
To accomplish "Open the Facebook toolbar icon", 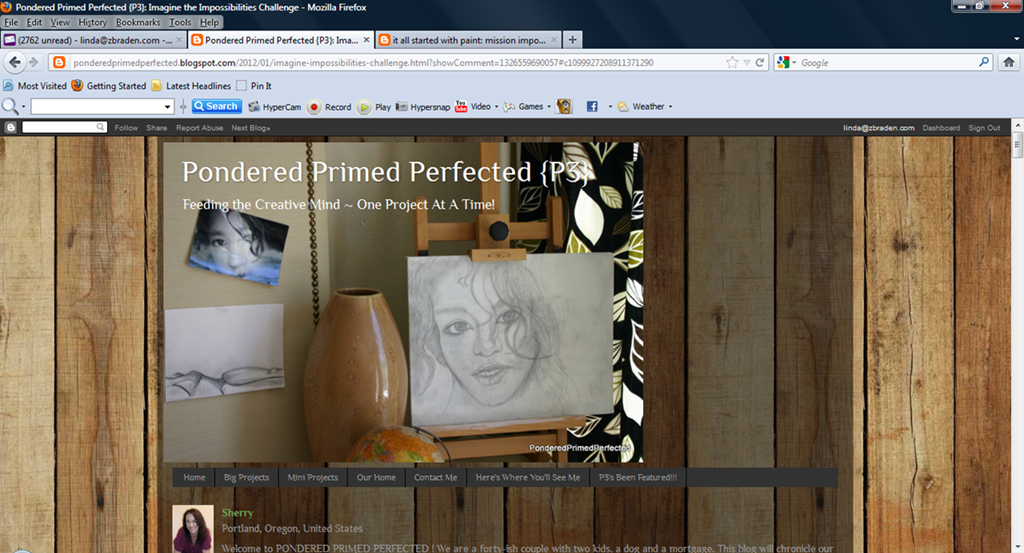I will 592,106.
